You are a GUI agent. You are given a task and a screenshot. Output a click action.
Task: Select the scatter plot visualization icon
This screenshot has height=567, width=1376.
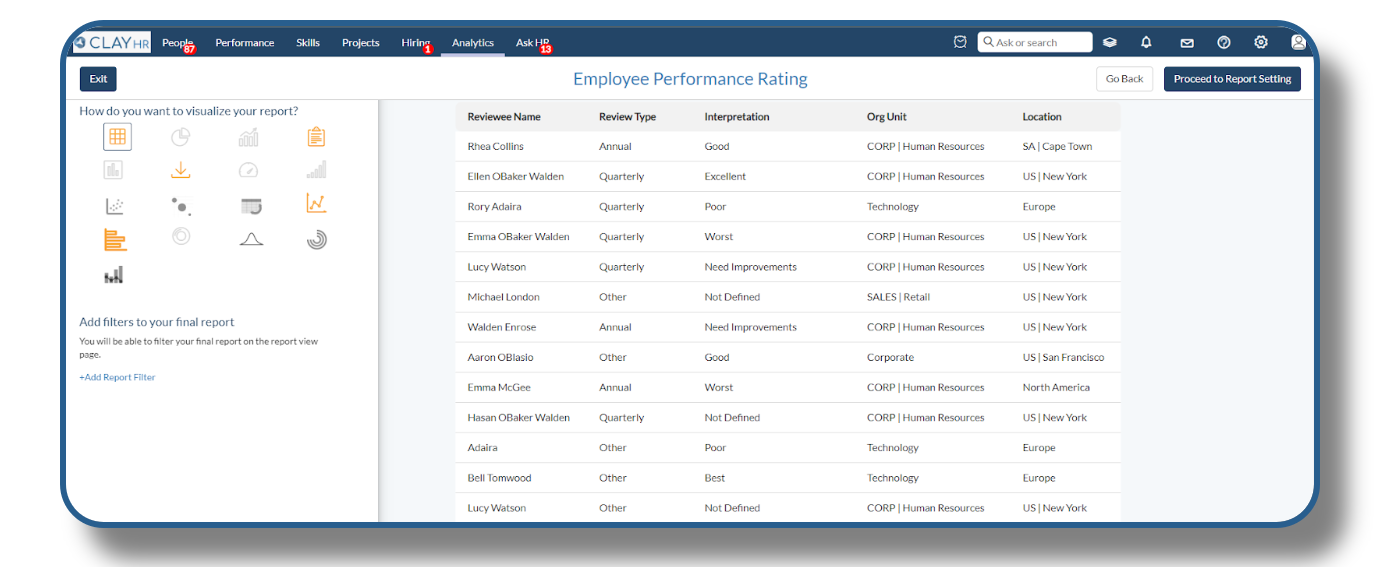[115, 205]
